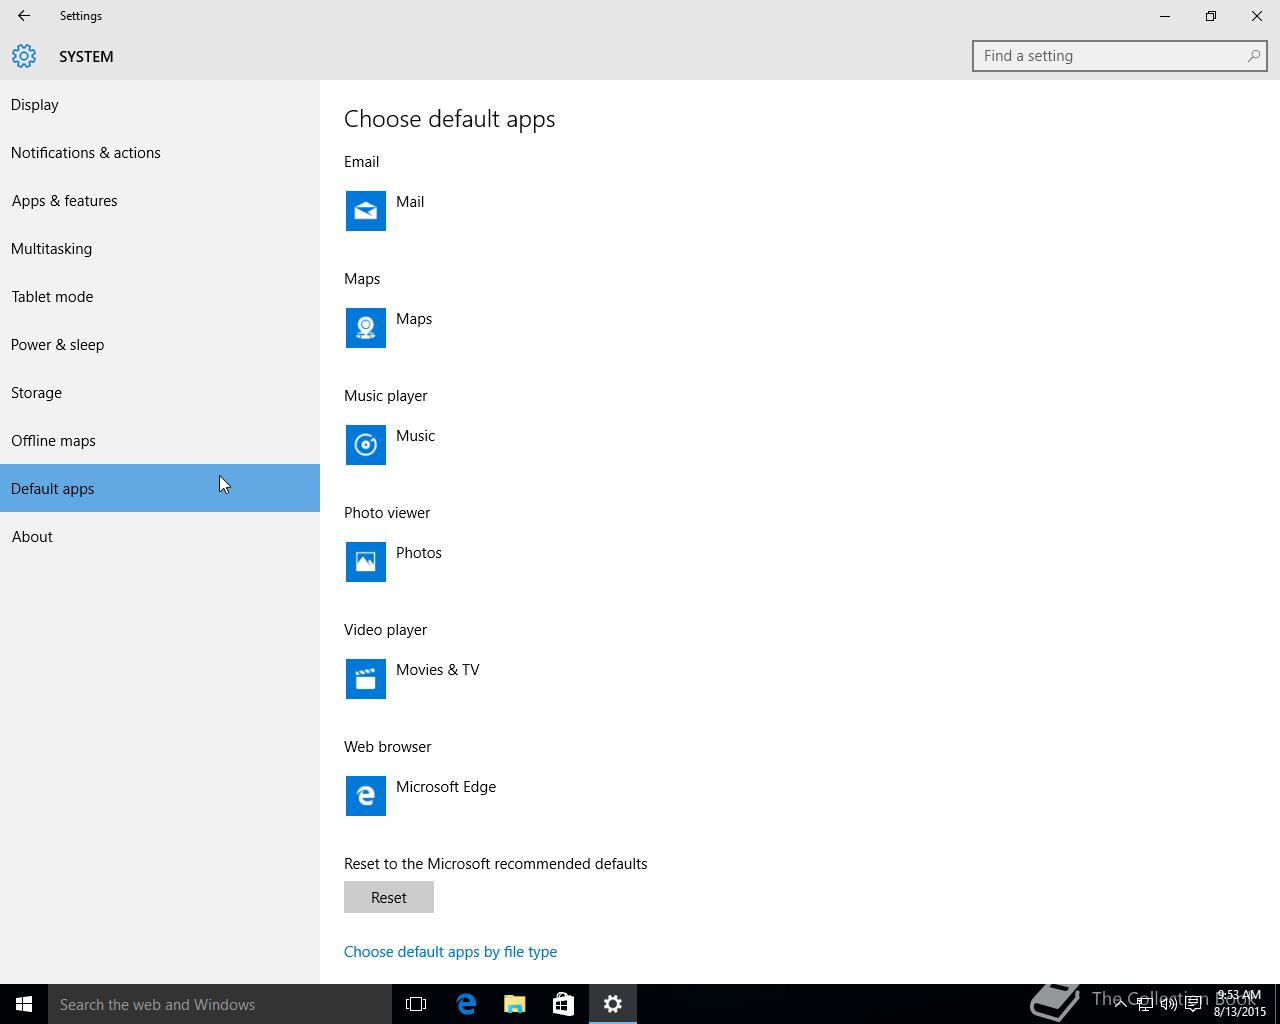Open the Windows Start button
This screenshot has height=1024, width=1280.
[24, 1004]
